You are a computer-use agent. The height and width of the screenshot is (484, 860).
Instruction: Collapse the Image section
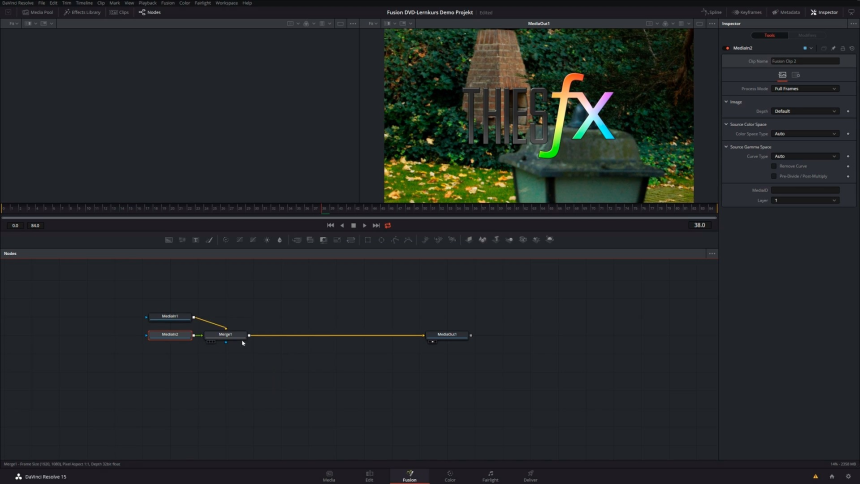(x=726, y=102)
